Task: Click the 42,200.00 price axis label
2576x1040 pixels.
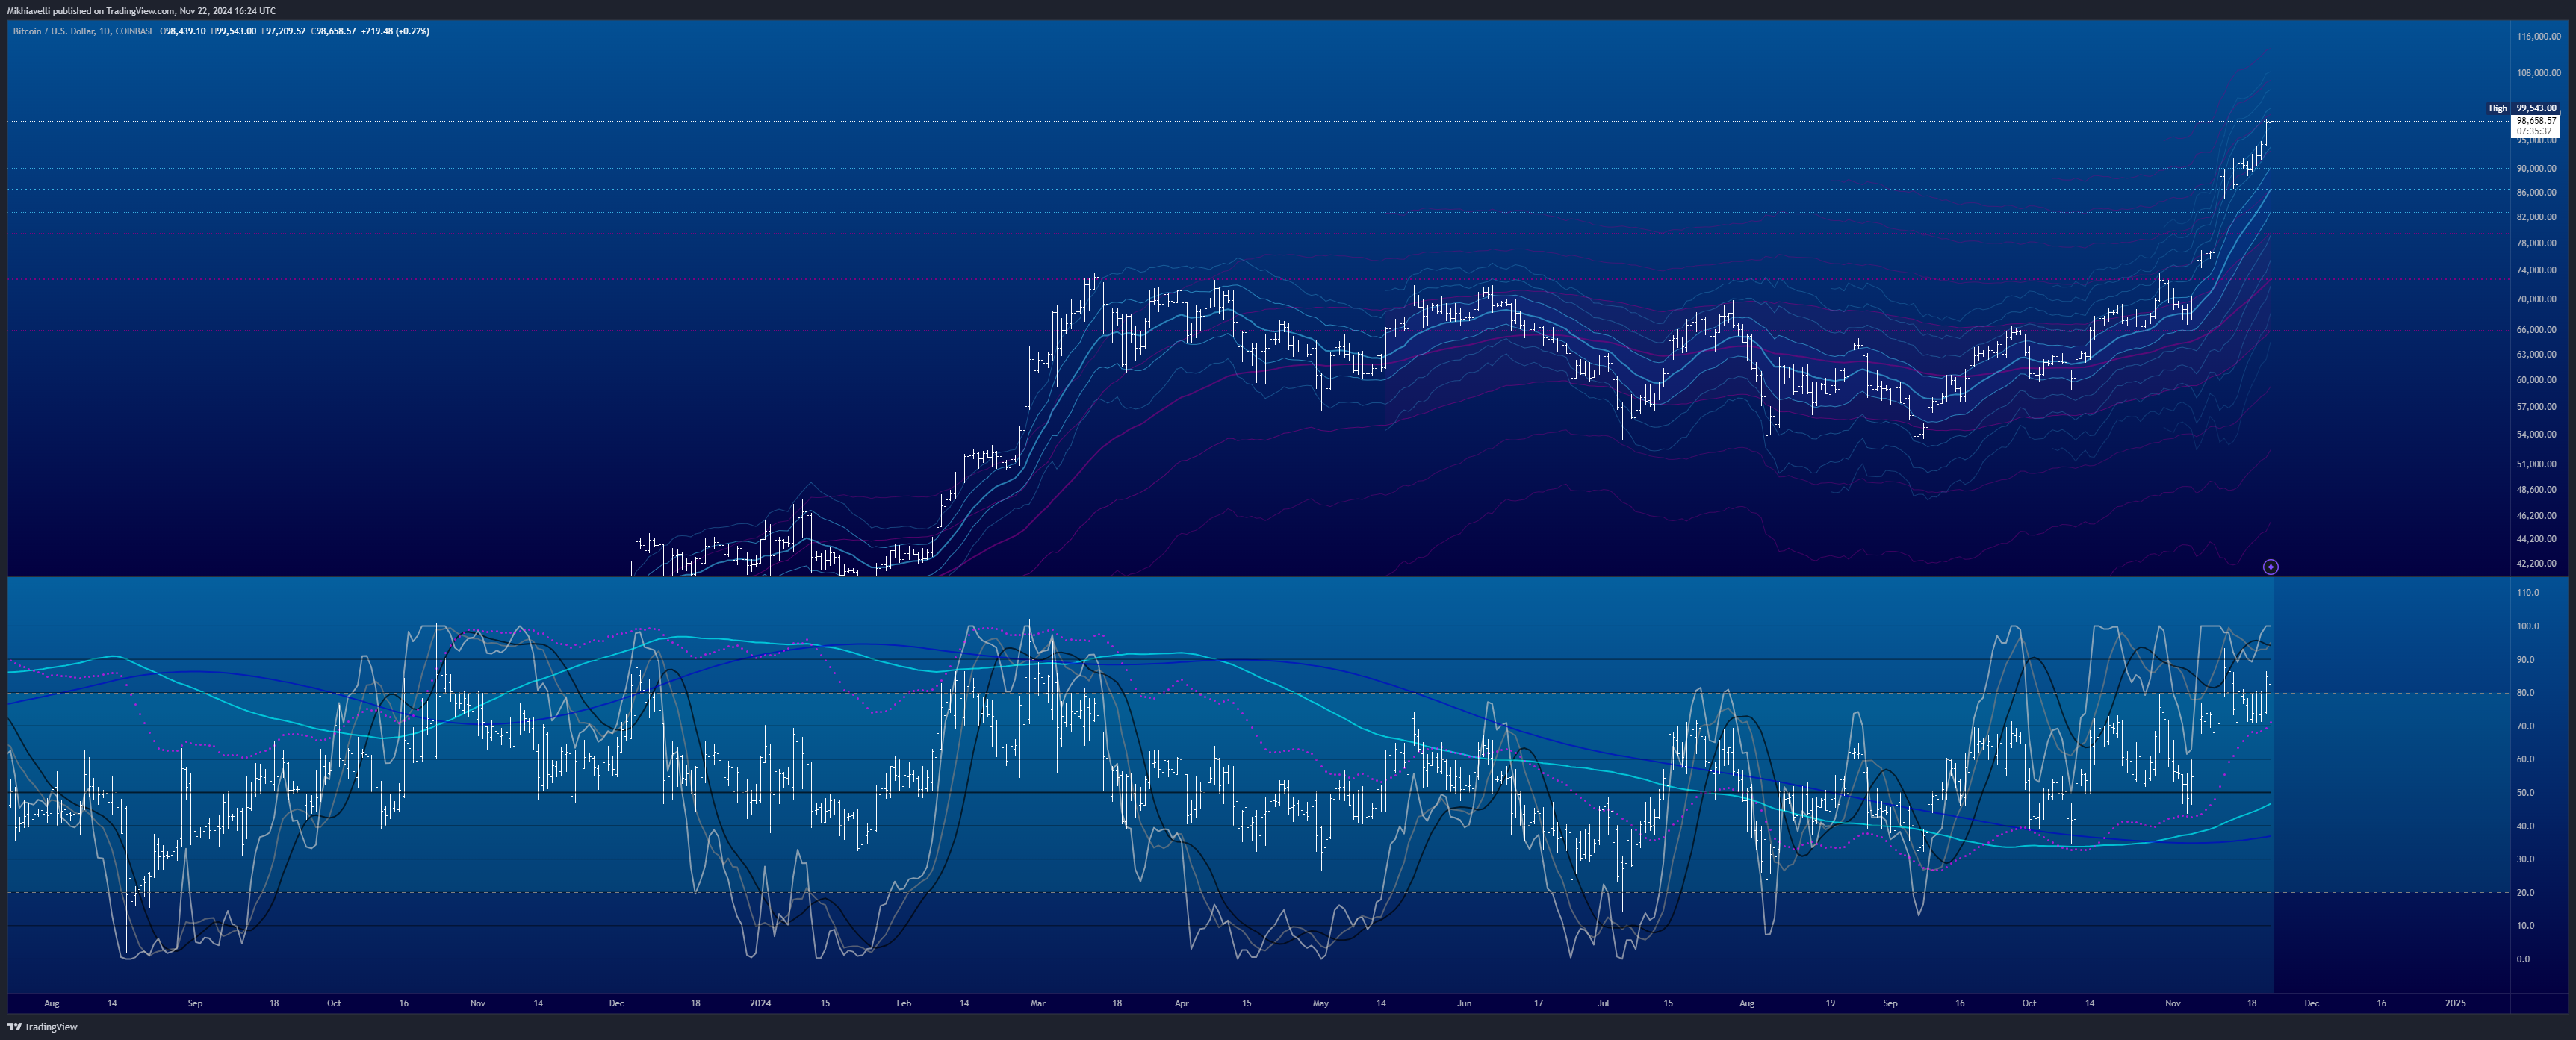Action: click(2536, 564)
